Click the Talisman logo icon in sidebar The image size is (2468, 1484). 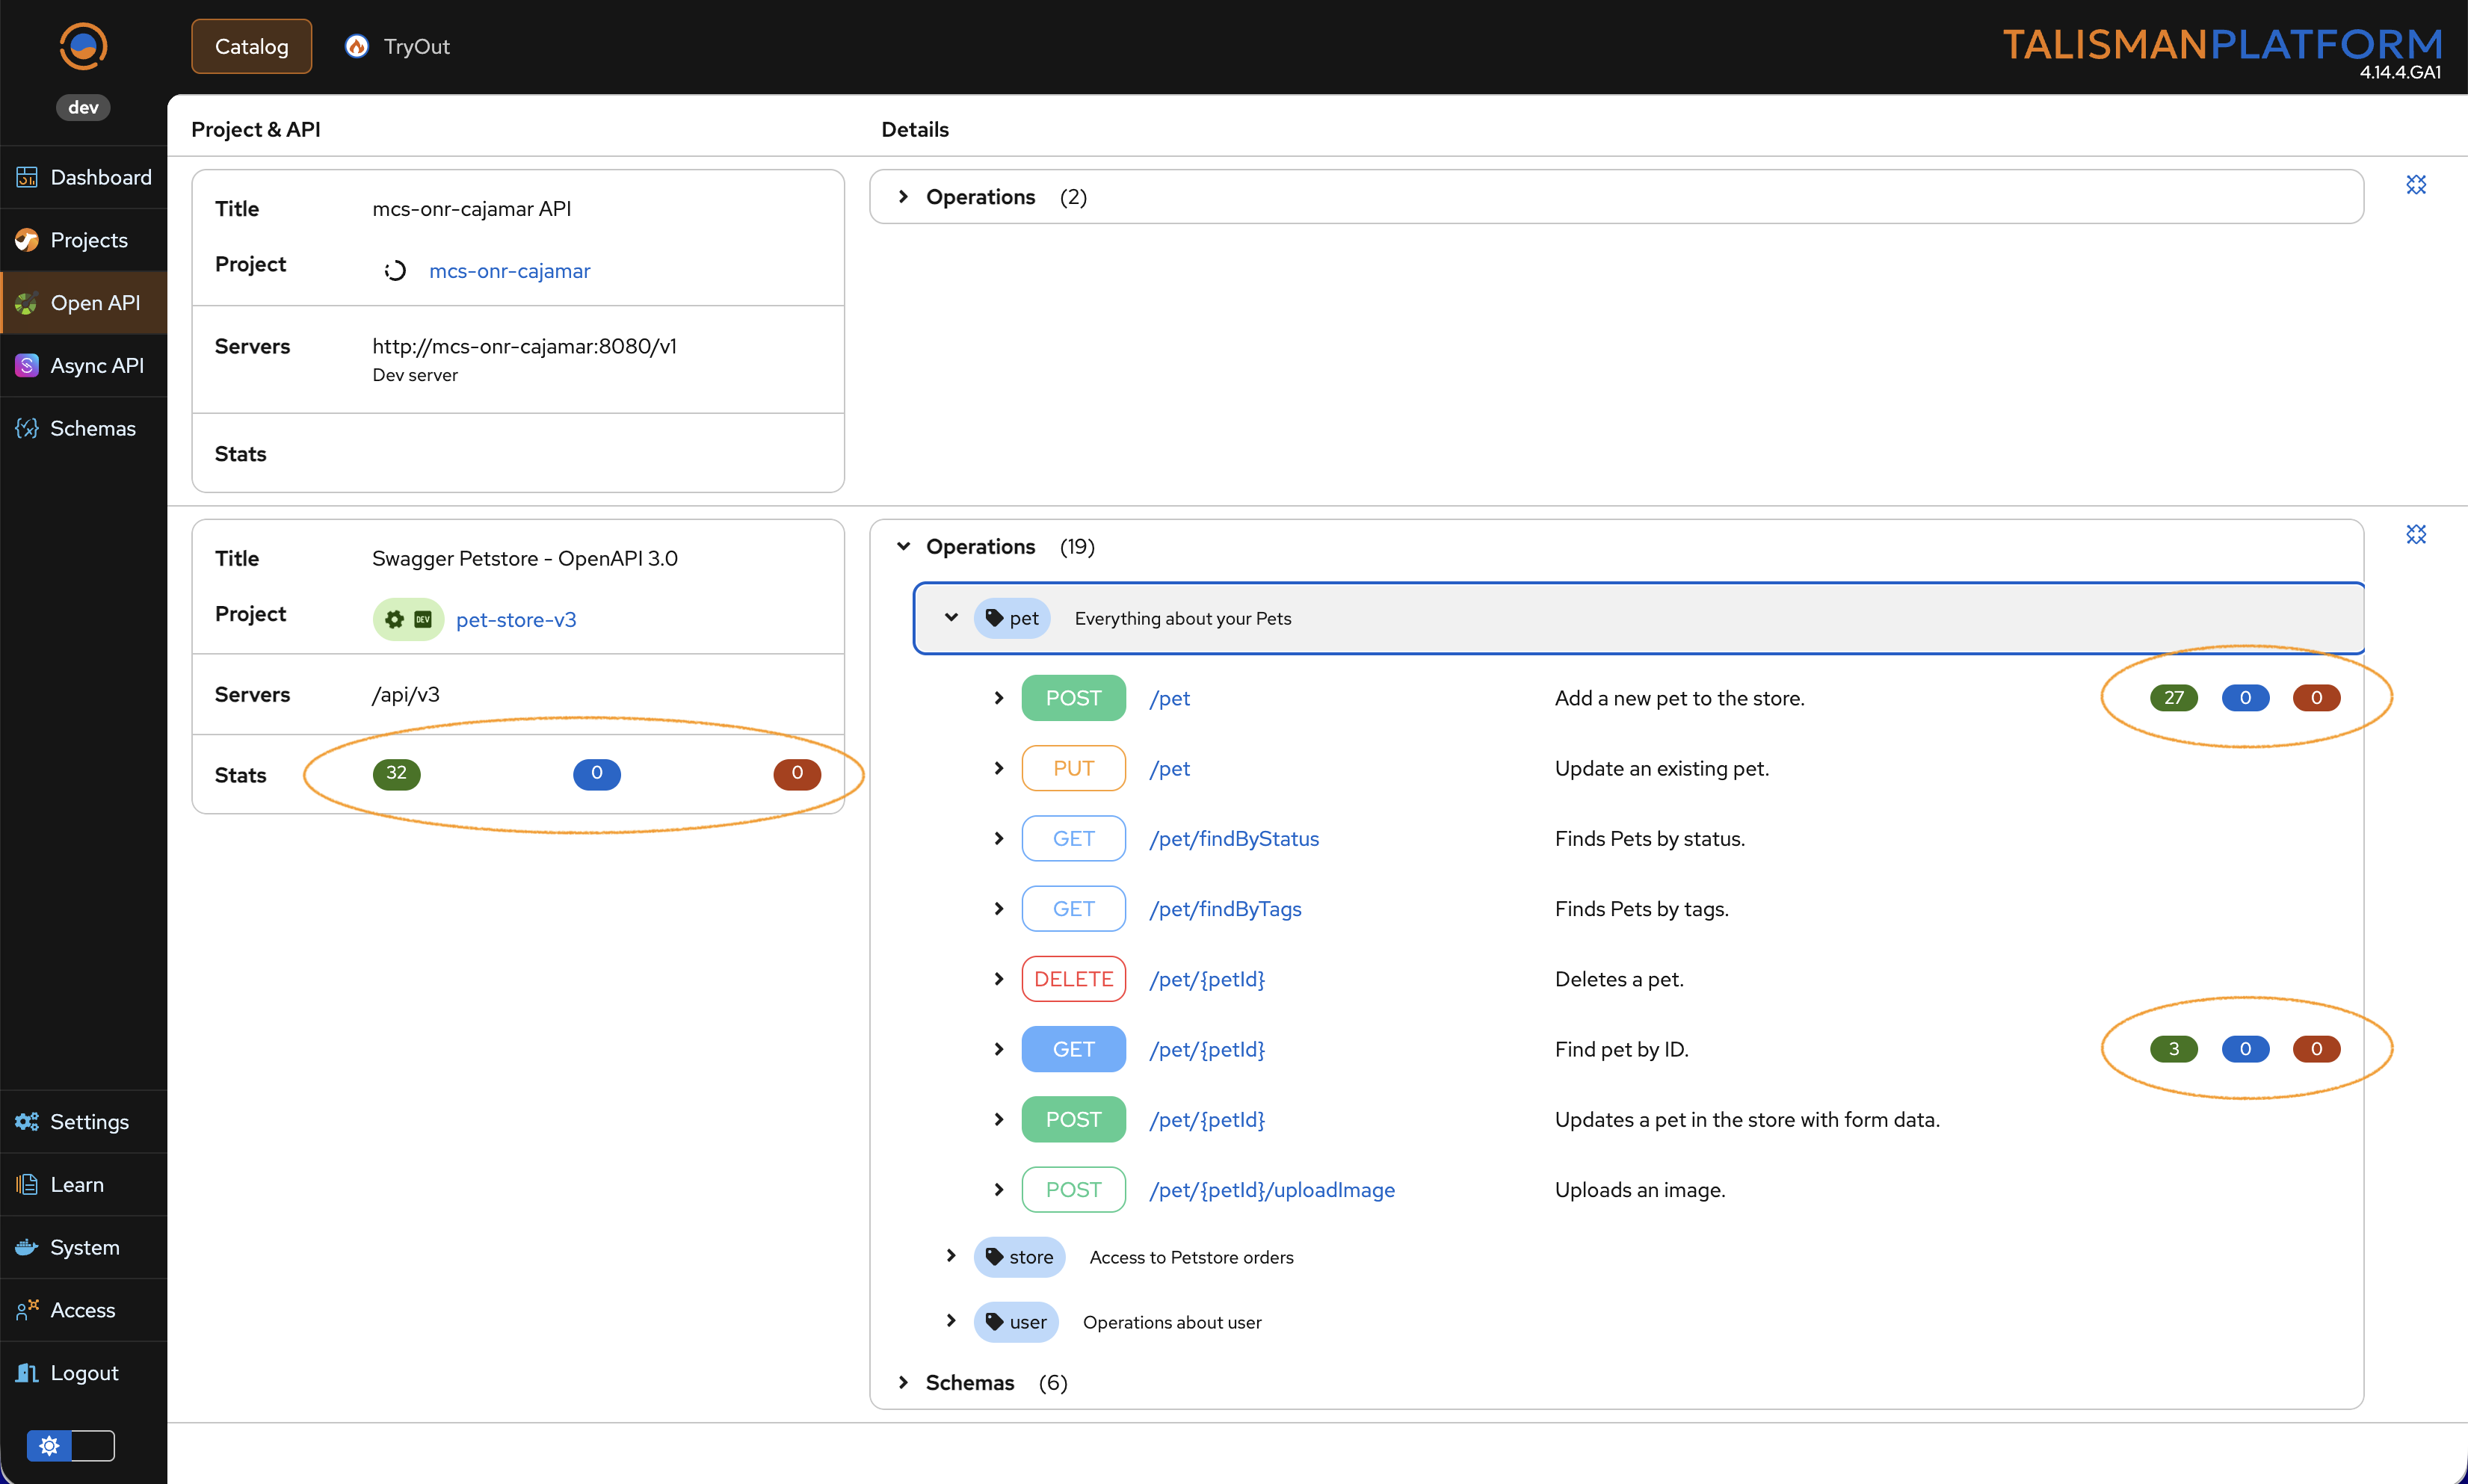pos(83,46)
